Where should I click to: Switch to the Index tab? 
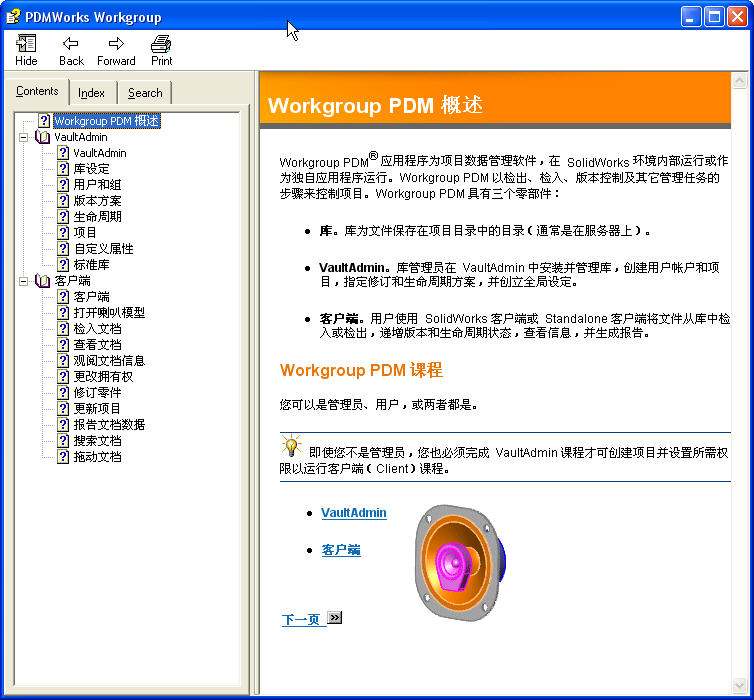(91, 93)
